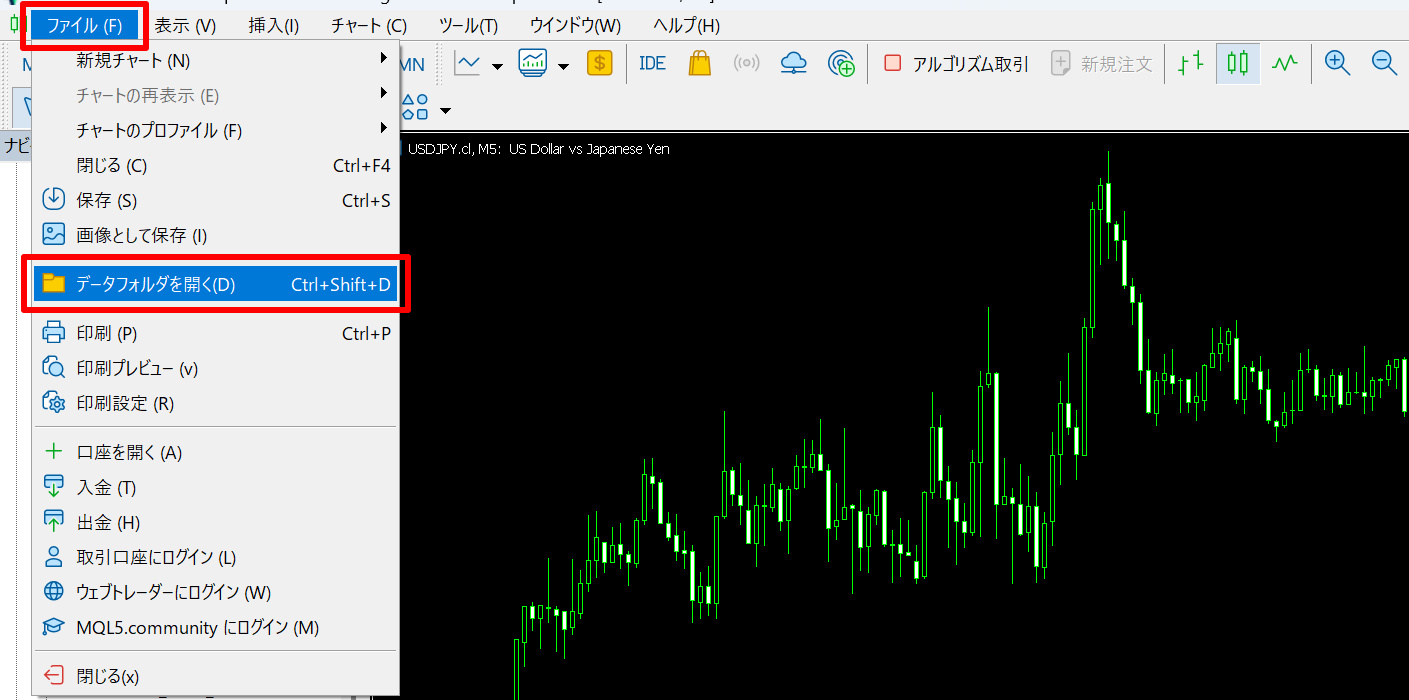Activate the MQL5 cloud storage icon
Image resolution: width=1409 pixels, height=700 pixels.
[793, 62]
